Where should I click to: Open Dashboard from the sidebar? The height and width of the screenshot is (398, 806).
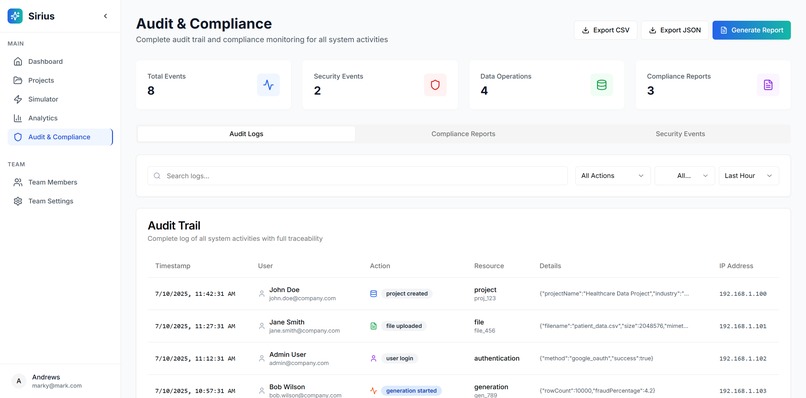pyautogui.click(x=60, y=61)
